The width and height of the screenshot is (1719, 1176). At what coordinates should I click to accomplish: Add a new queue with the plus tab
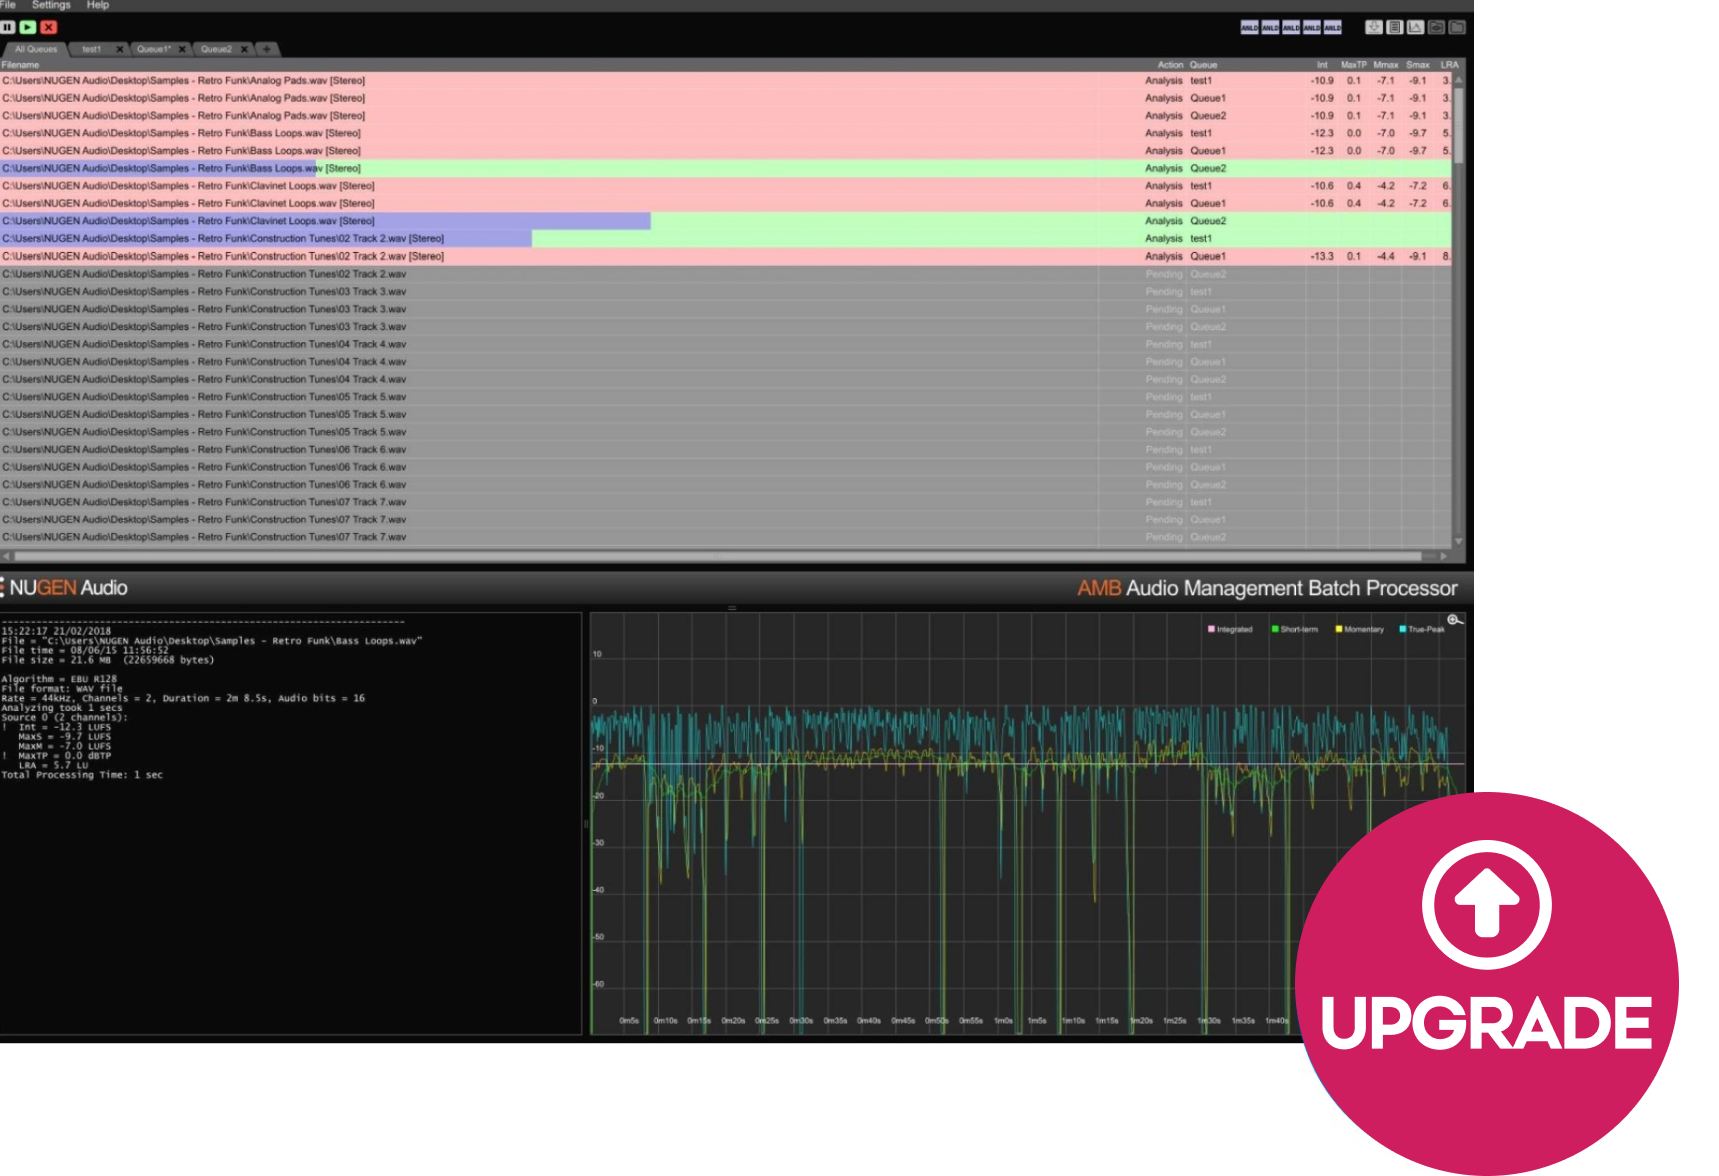pos(266,48)
